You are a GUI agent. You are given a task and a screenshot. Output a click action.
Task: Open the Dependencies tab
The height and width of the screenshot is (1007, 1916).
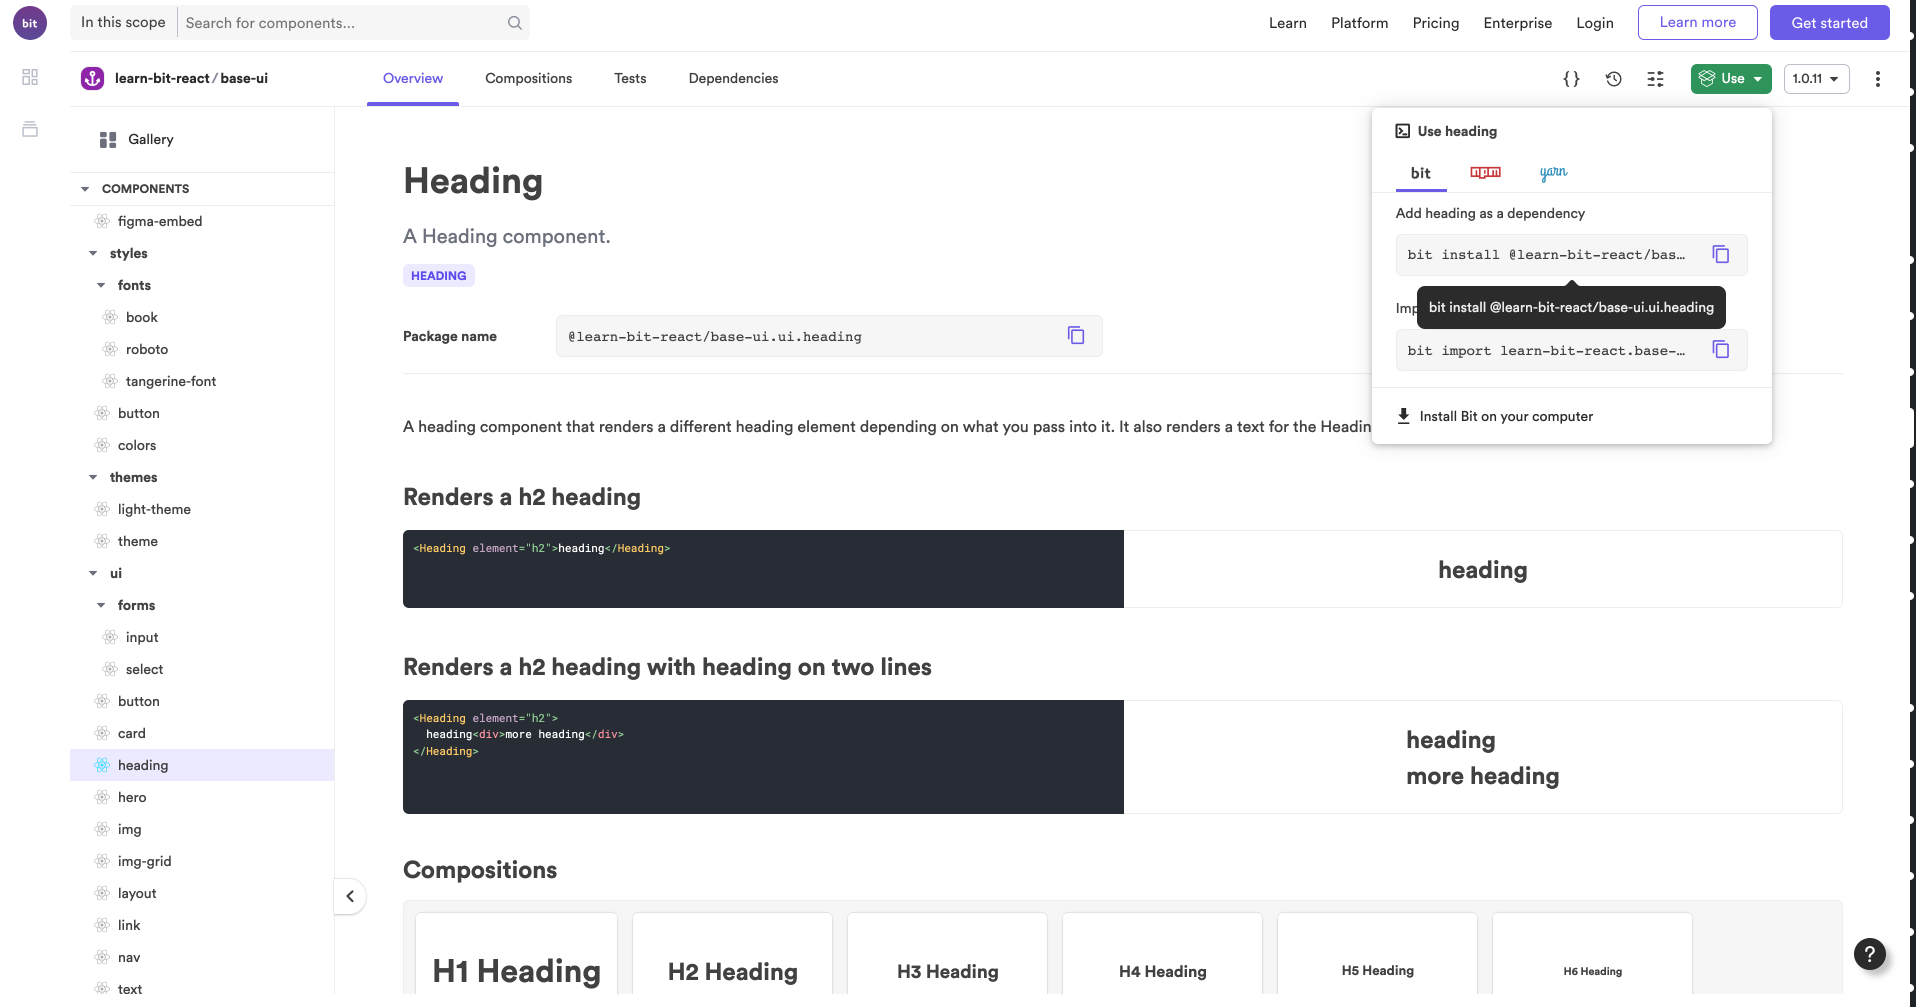click(732, 78)
